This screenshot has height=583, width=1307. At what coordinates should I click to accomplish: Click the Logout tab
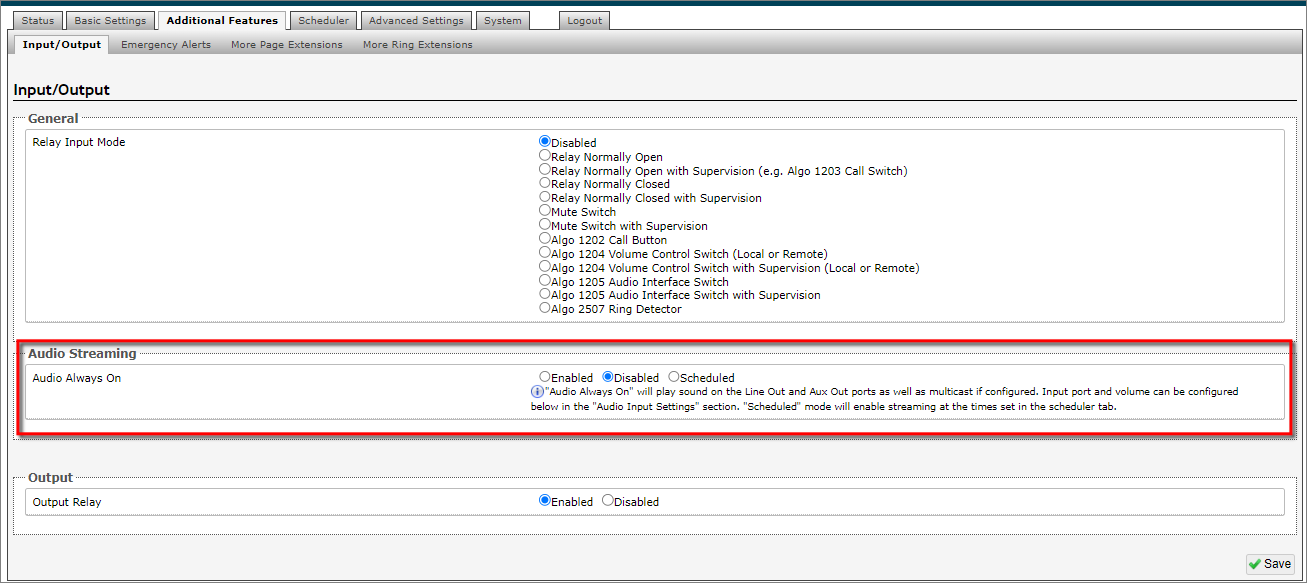[x=584, y=21]
